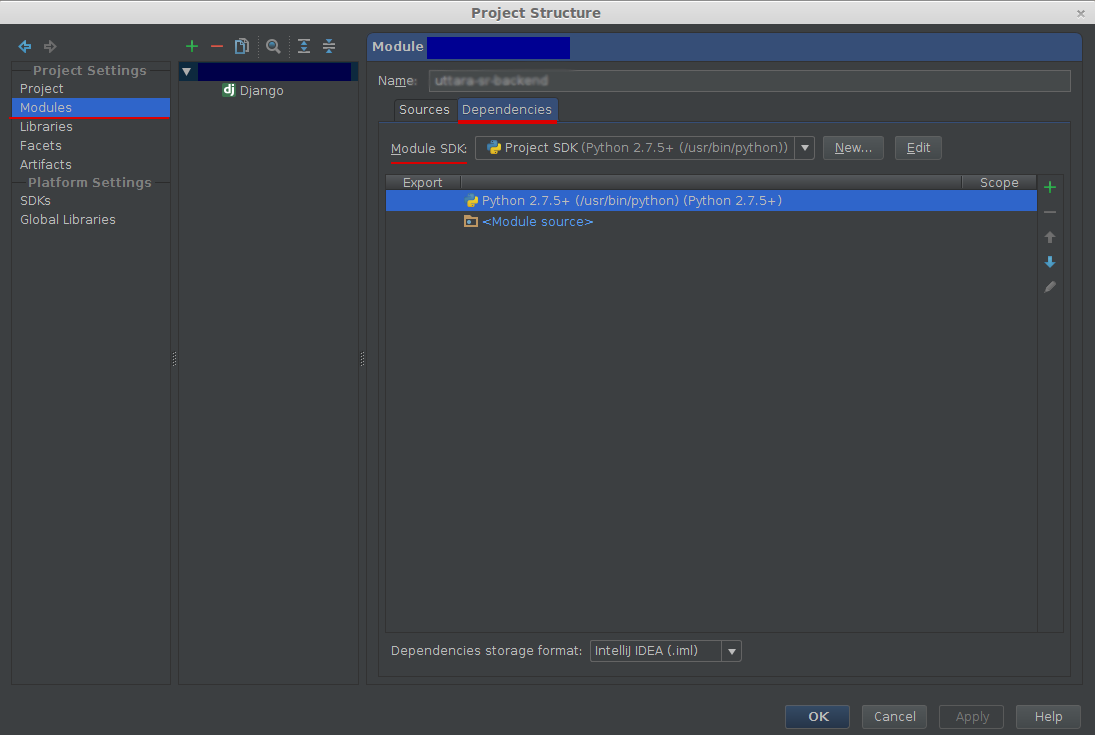Select Modules in Project Settings
Viewport: 1095px width, 735px height.
[91, 108]
